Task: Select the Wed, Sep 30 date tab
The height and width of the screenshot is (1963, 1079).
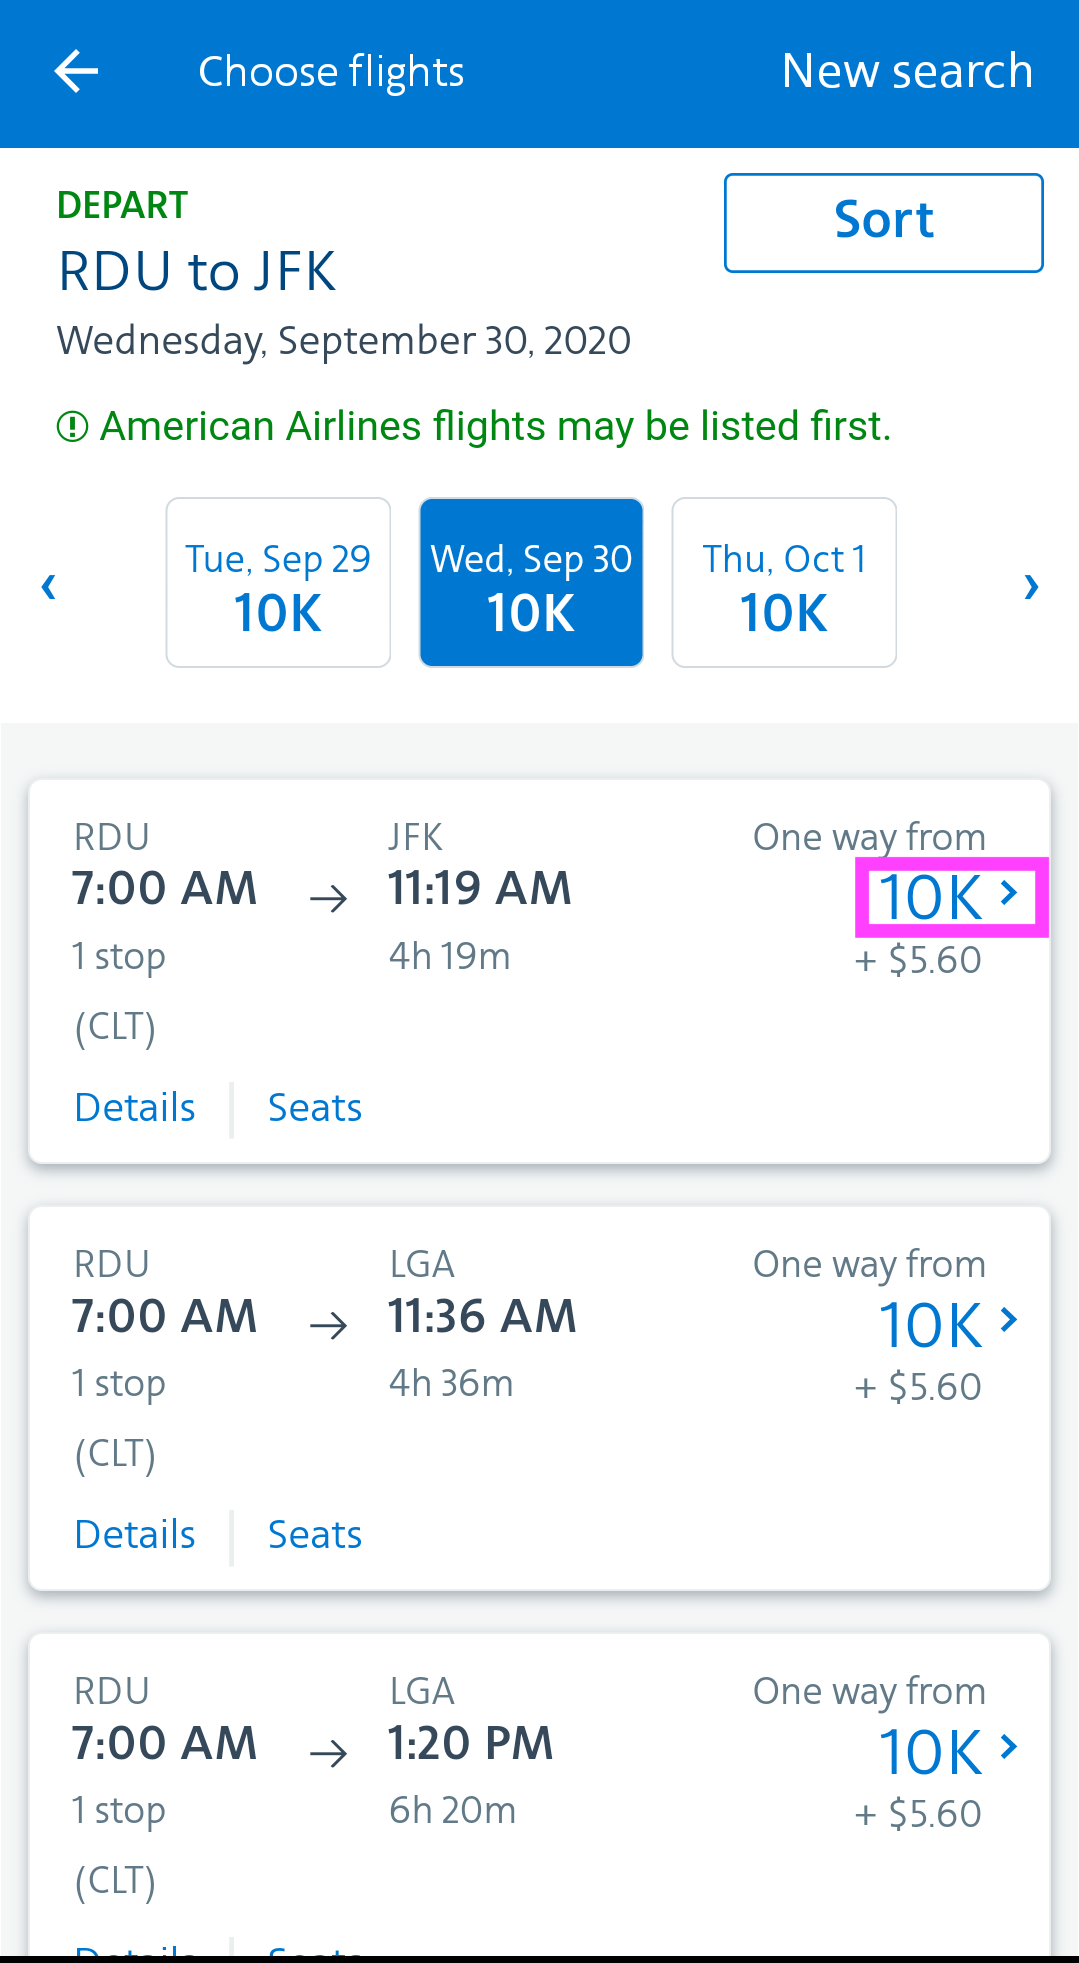Action: (x=531, y=582)
